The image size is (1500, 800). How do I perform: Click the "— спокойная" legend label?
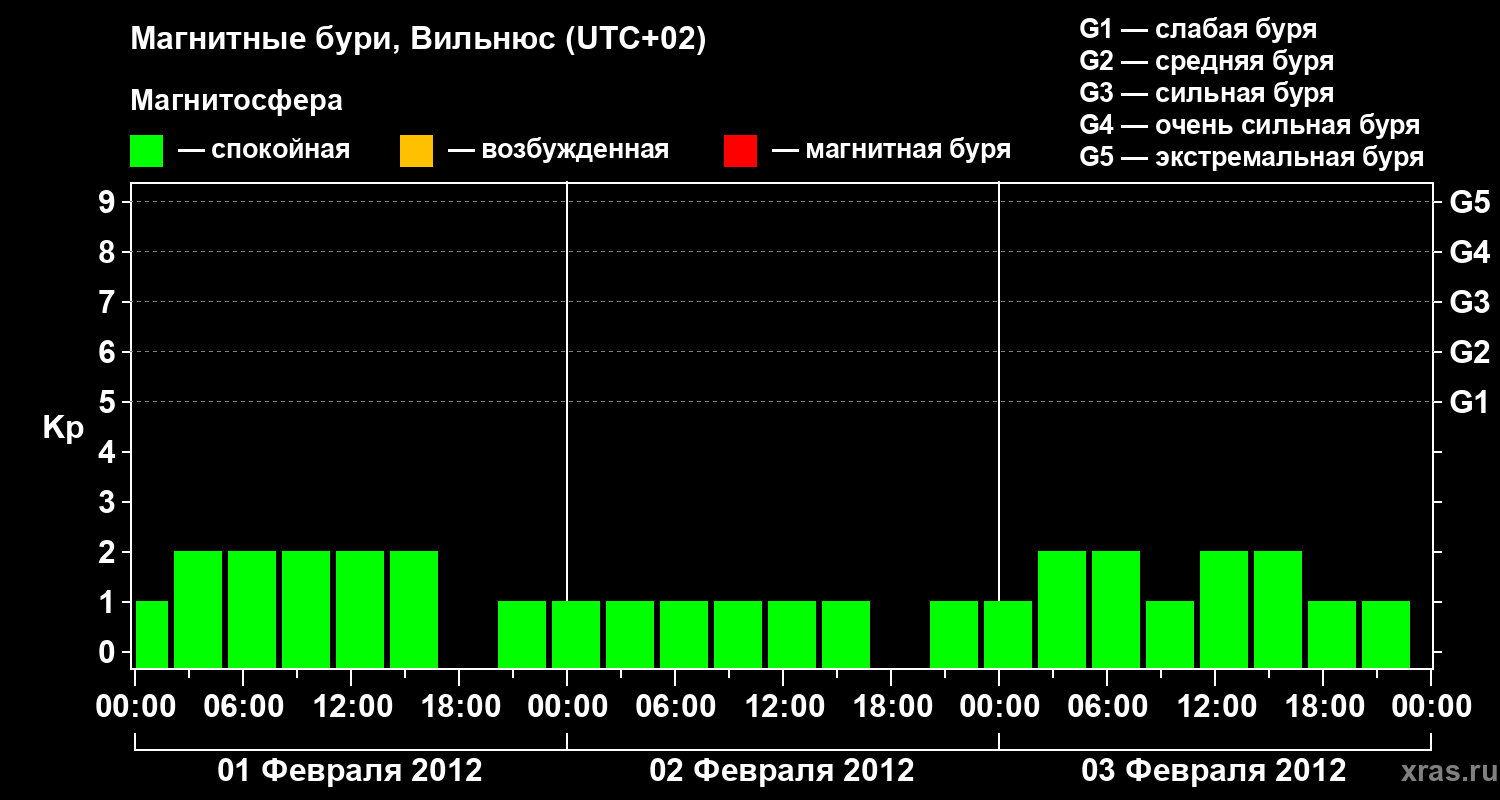tap(264, 150)
